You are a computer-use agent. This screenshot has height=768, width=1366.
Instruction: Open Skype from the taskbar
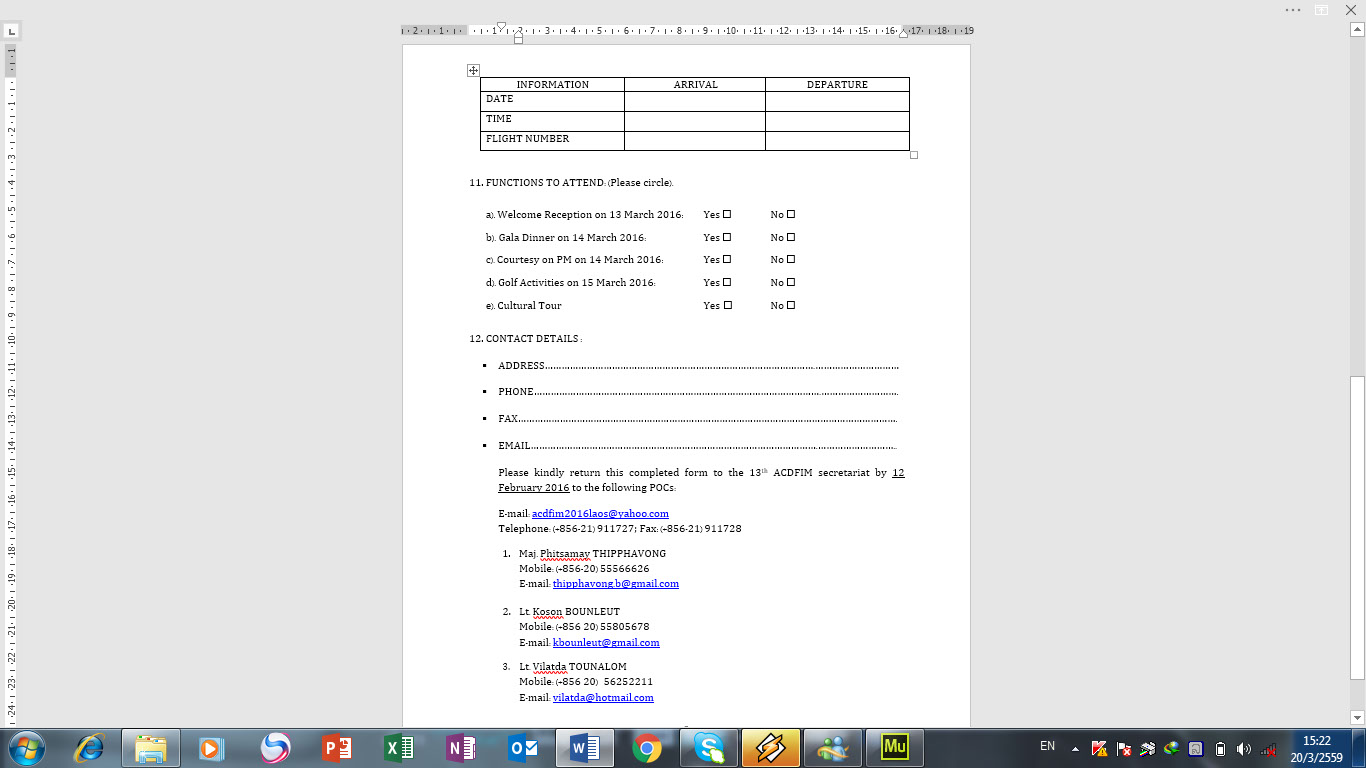coord(709,747)
